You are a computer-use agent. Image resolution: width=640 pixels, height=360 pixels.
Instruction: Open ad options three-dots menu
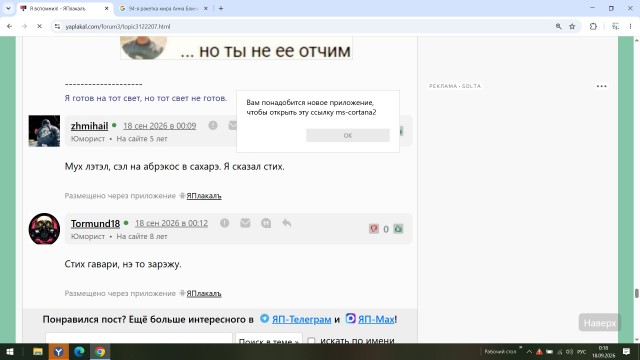[x=601, y=86]
